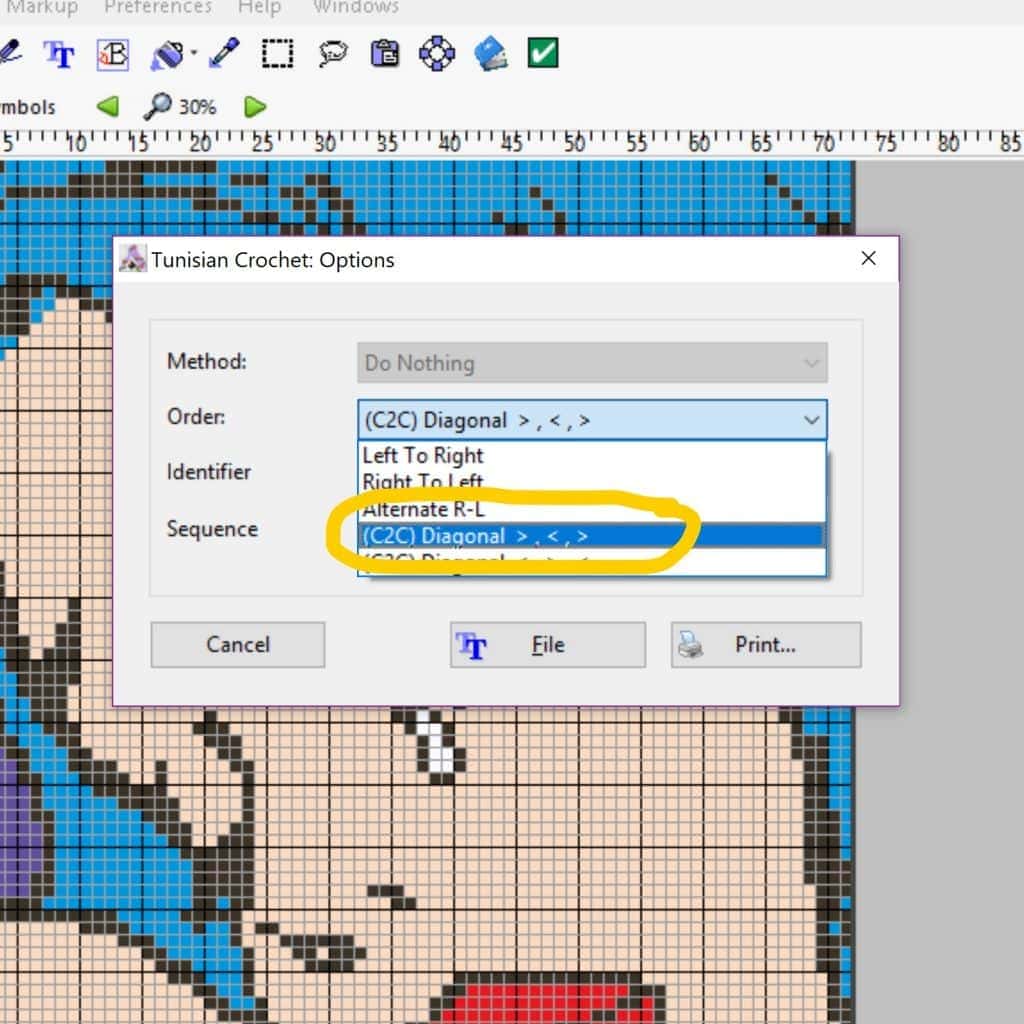The image size is (1024, 1024).
Task: Click the magnifier zoom 30% icon
Action: point(157,106)
